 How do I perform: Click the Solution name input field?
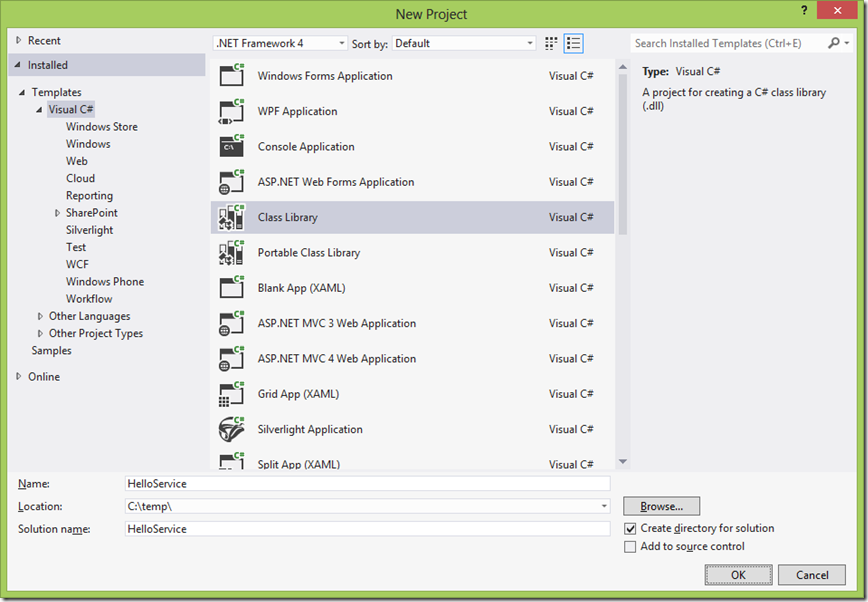click(x=368, y=529)
